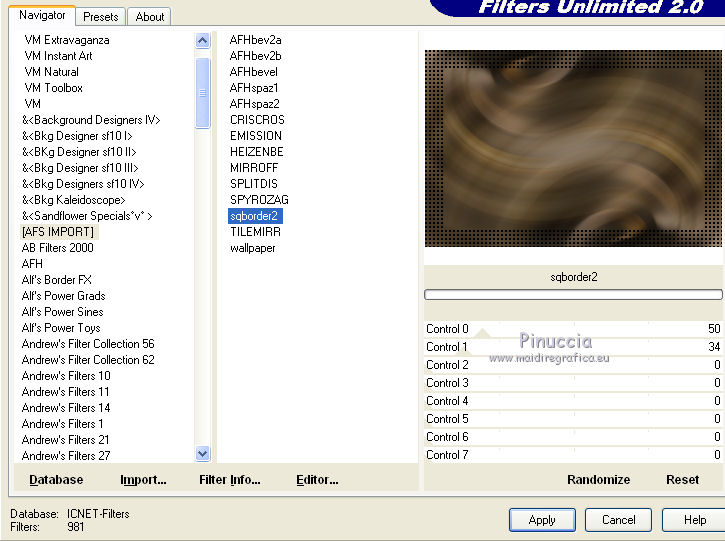
Task: Select &<Bkg Designer sf10 III> category
Action: pos(80,168)
